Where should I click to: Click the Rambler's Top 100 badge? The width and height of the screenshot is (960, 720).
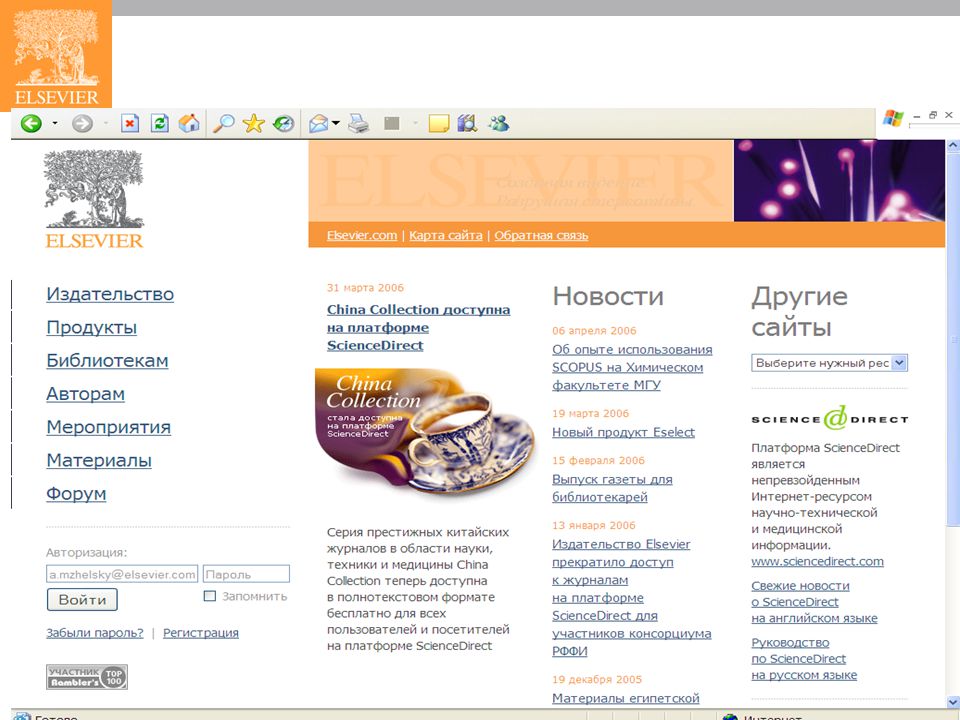coord(87,677)
